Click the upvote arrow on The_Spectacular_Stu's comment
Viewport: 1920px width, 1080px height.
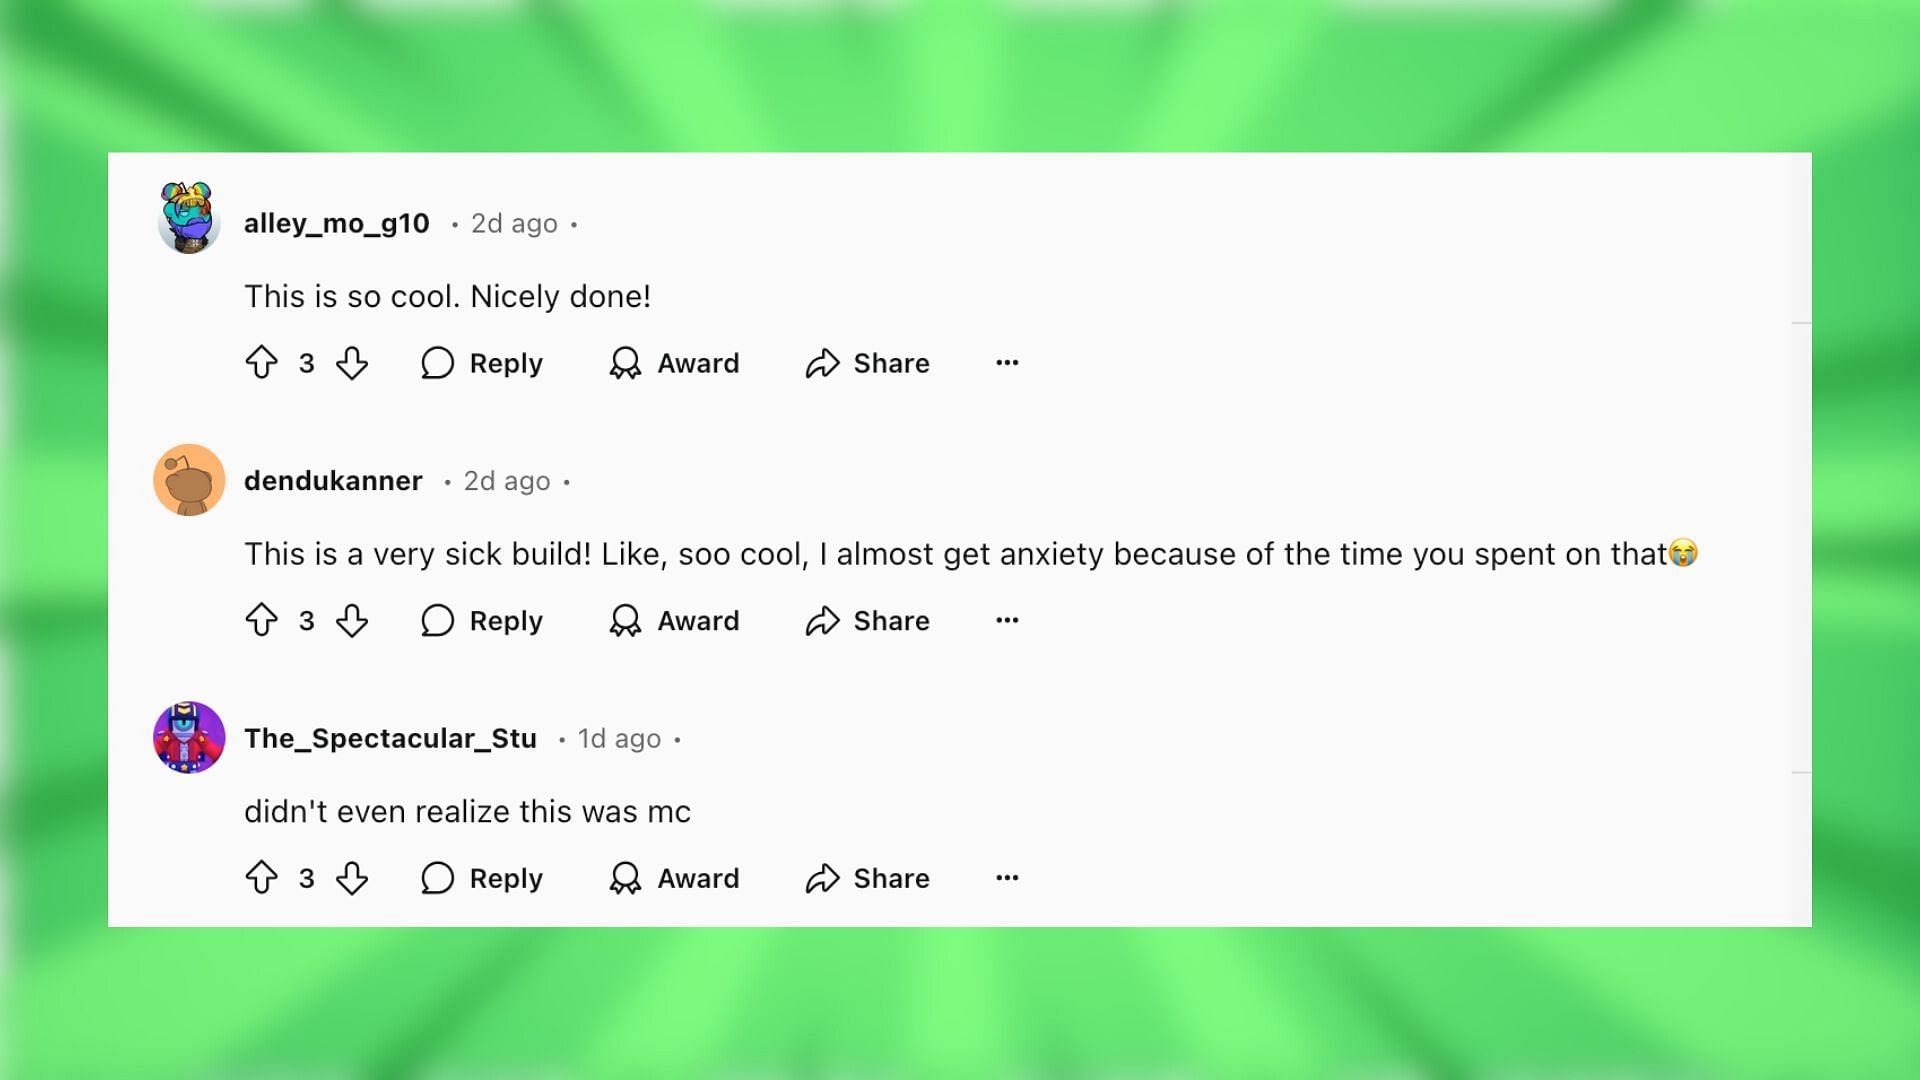(261, 878)
